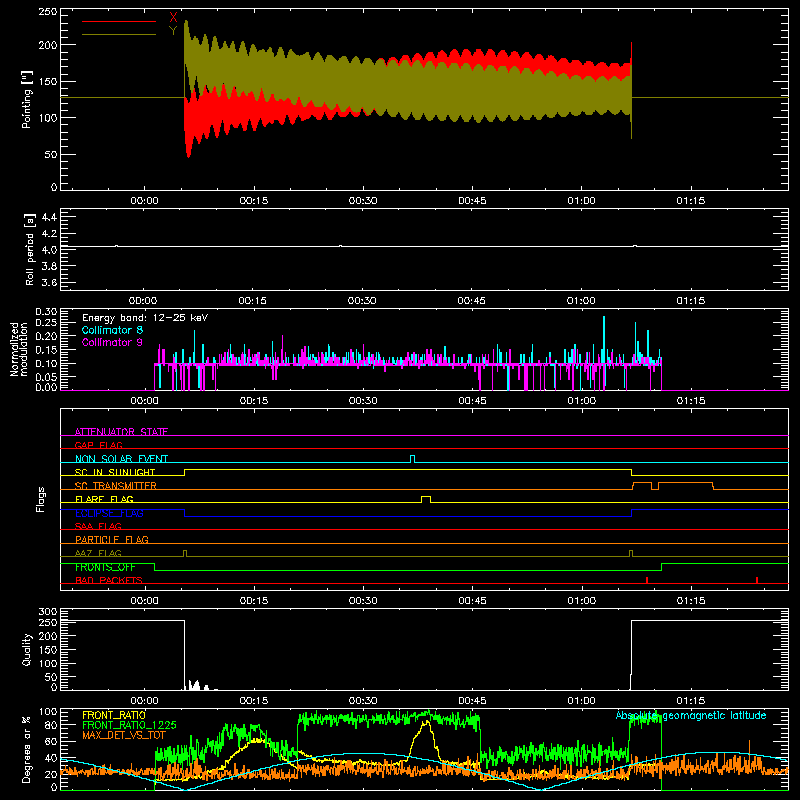Select the SC_IN_SUNLIGHT flag label
The image size is (800, 800).
115,472
